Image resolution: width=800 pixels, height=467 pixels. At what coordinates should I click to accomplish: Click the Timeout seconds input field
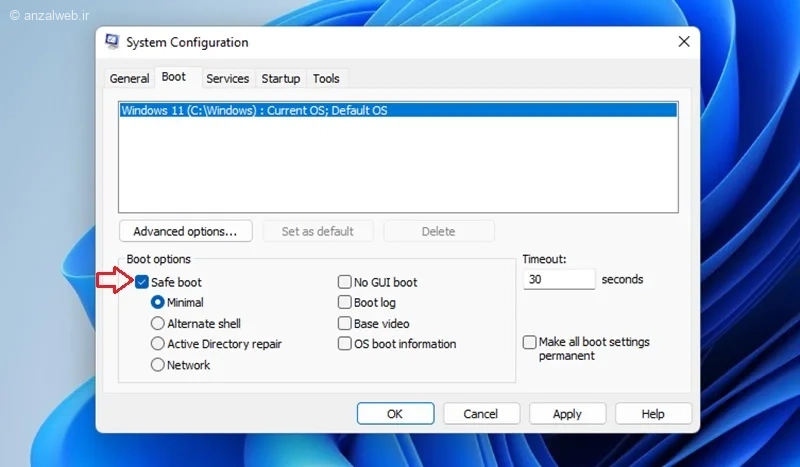559,279
